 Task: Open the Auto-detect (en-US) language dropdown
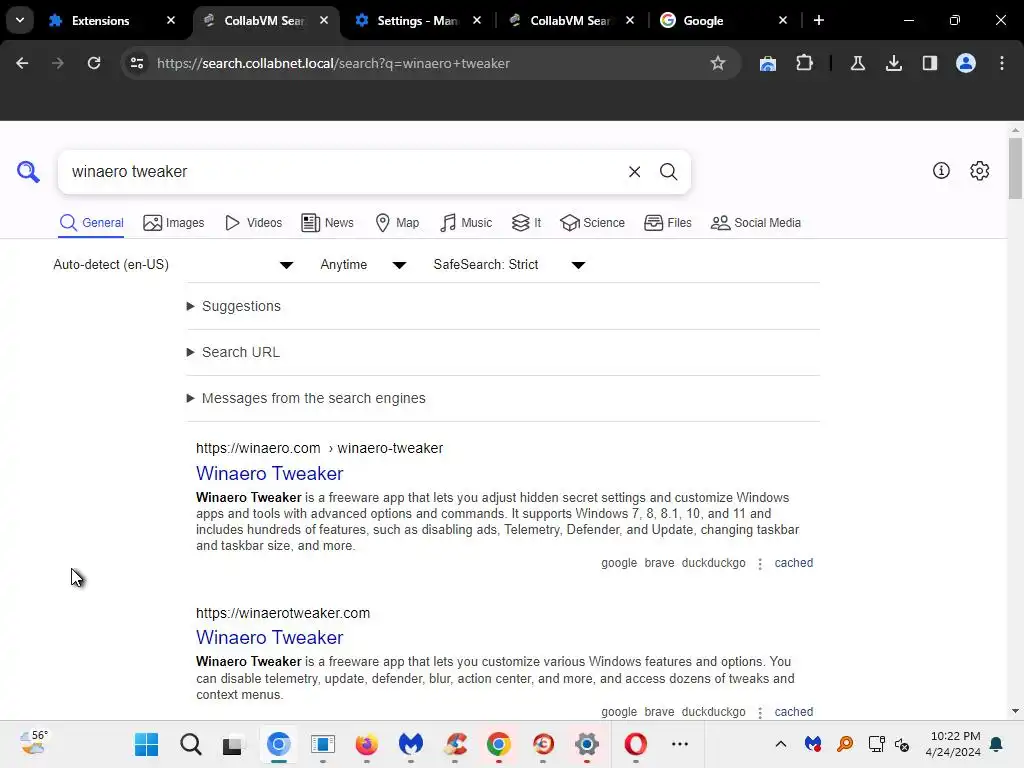[x=173, y=264]
